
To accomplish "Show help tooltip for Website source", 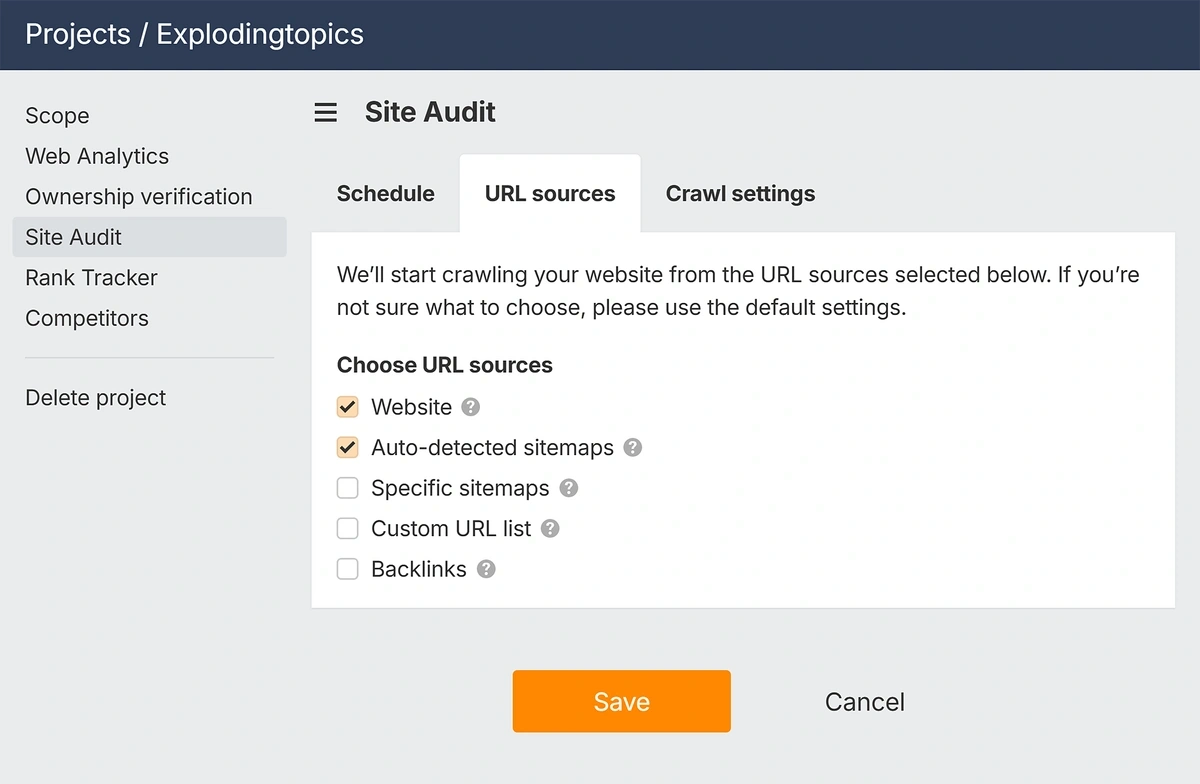I will pos(471,407).
